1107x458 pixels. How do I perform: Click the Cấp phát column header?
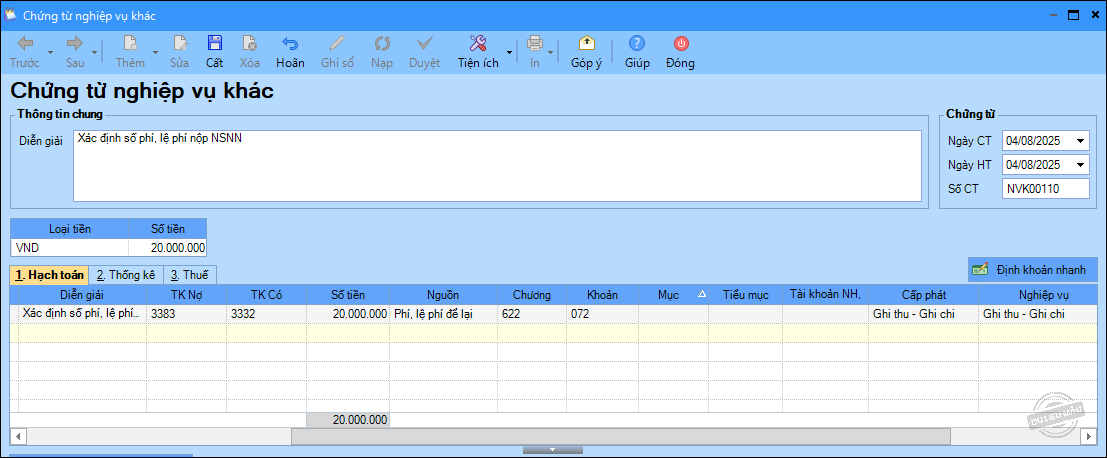coord(923,295)
